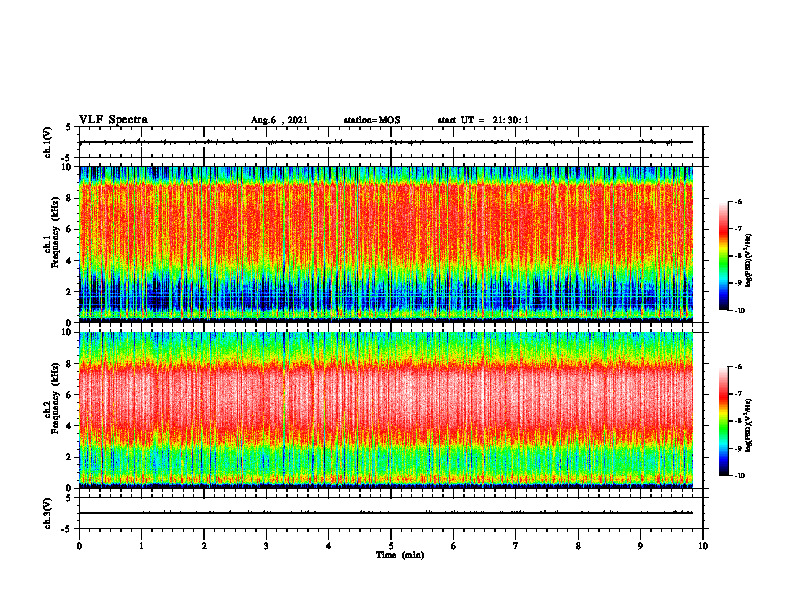Click time axis tick label "6"
The image size is (792, 612).
click(454, 546)
